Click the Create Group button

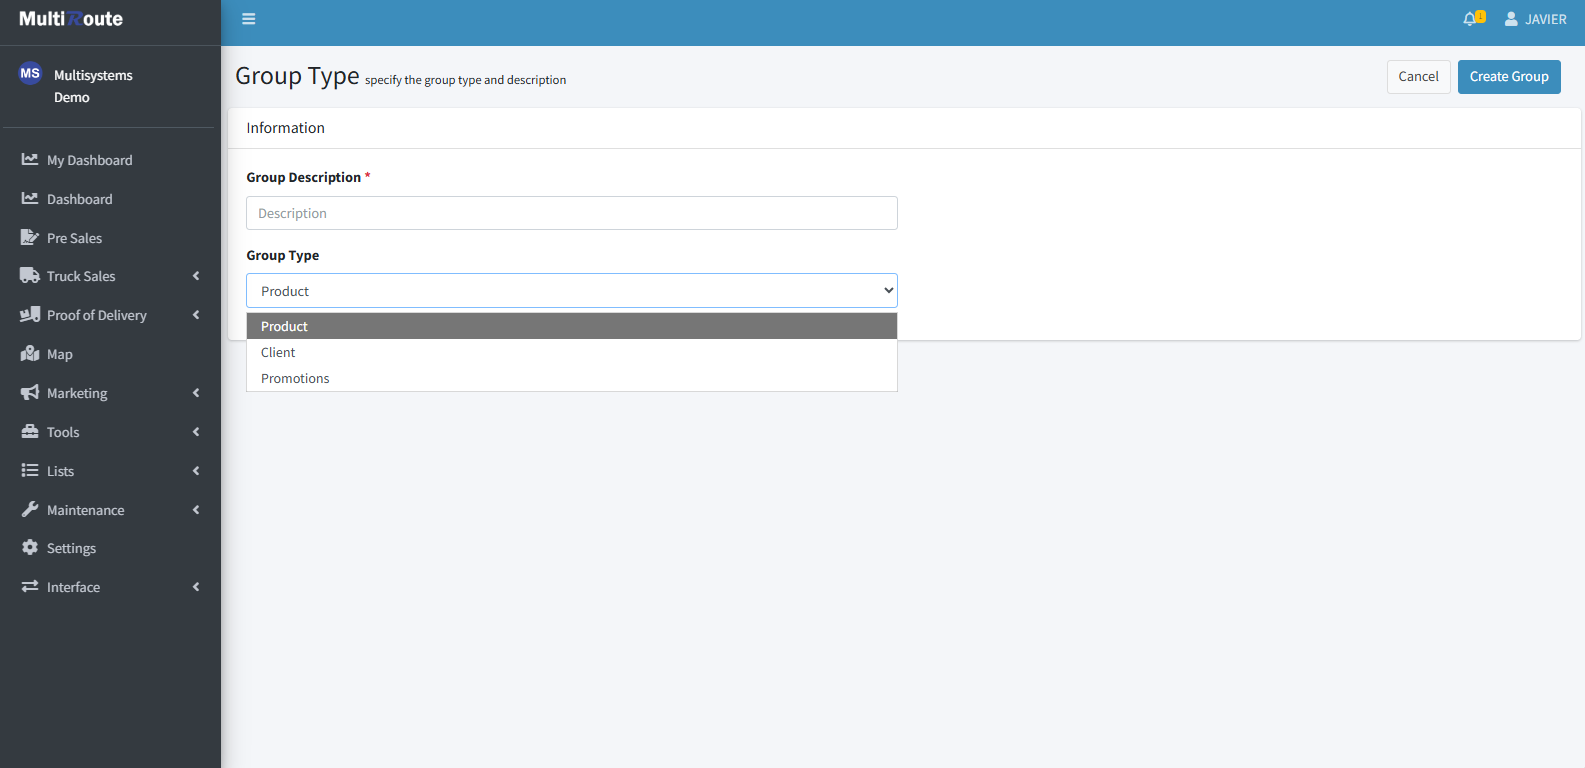(x=1508, y=77)
